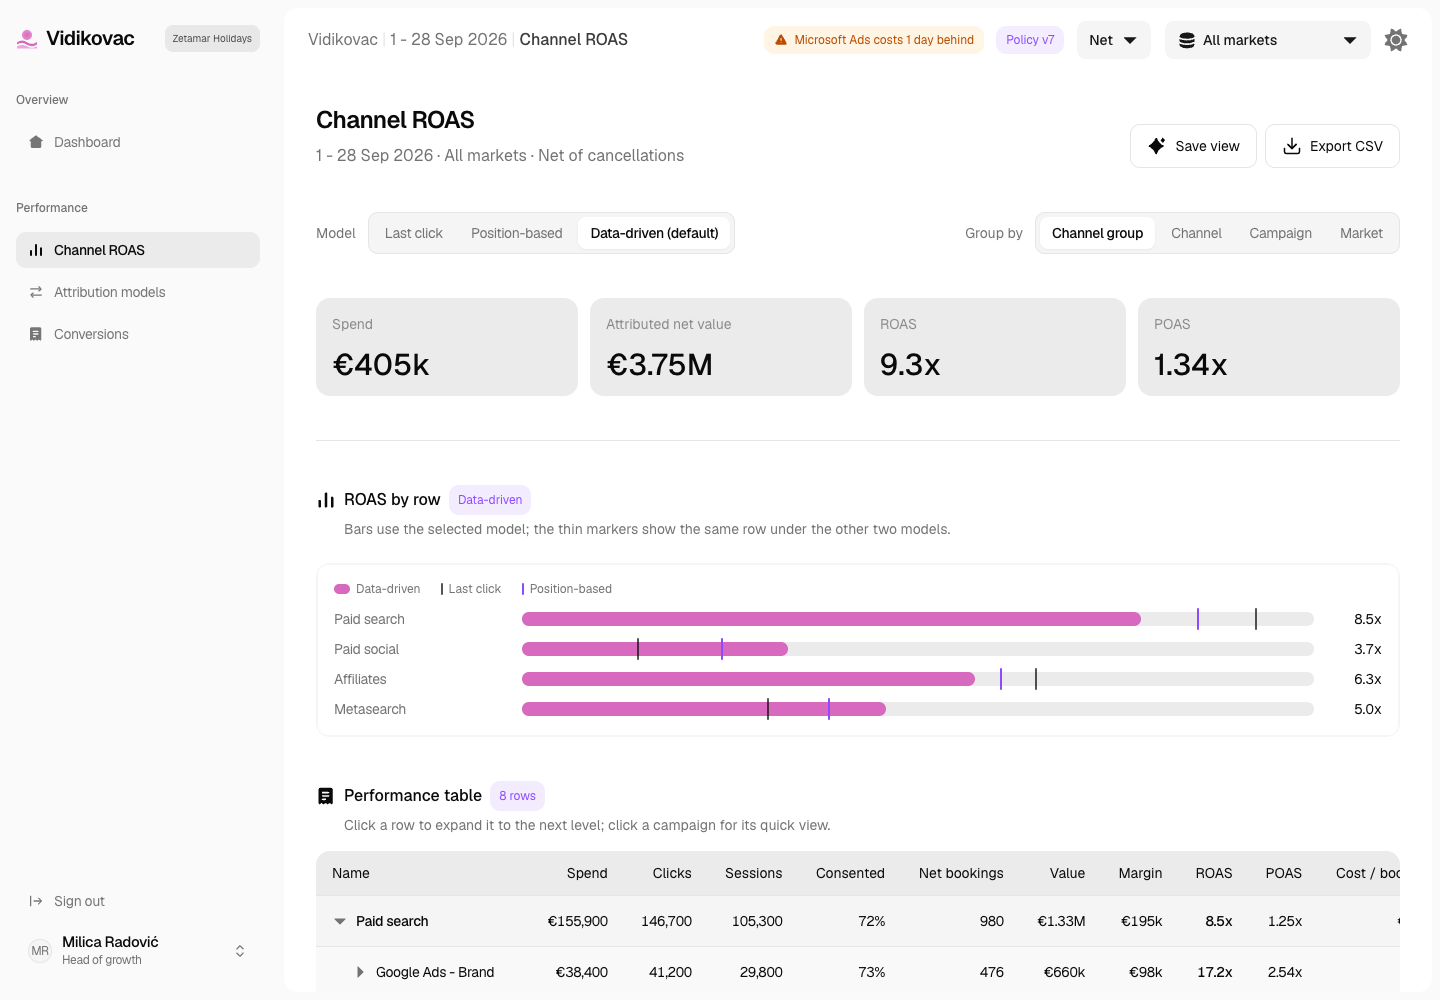Click the Save view button

1193,146
